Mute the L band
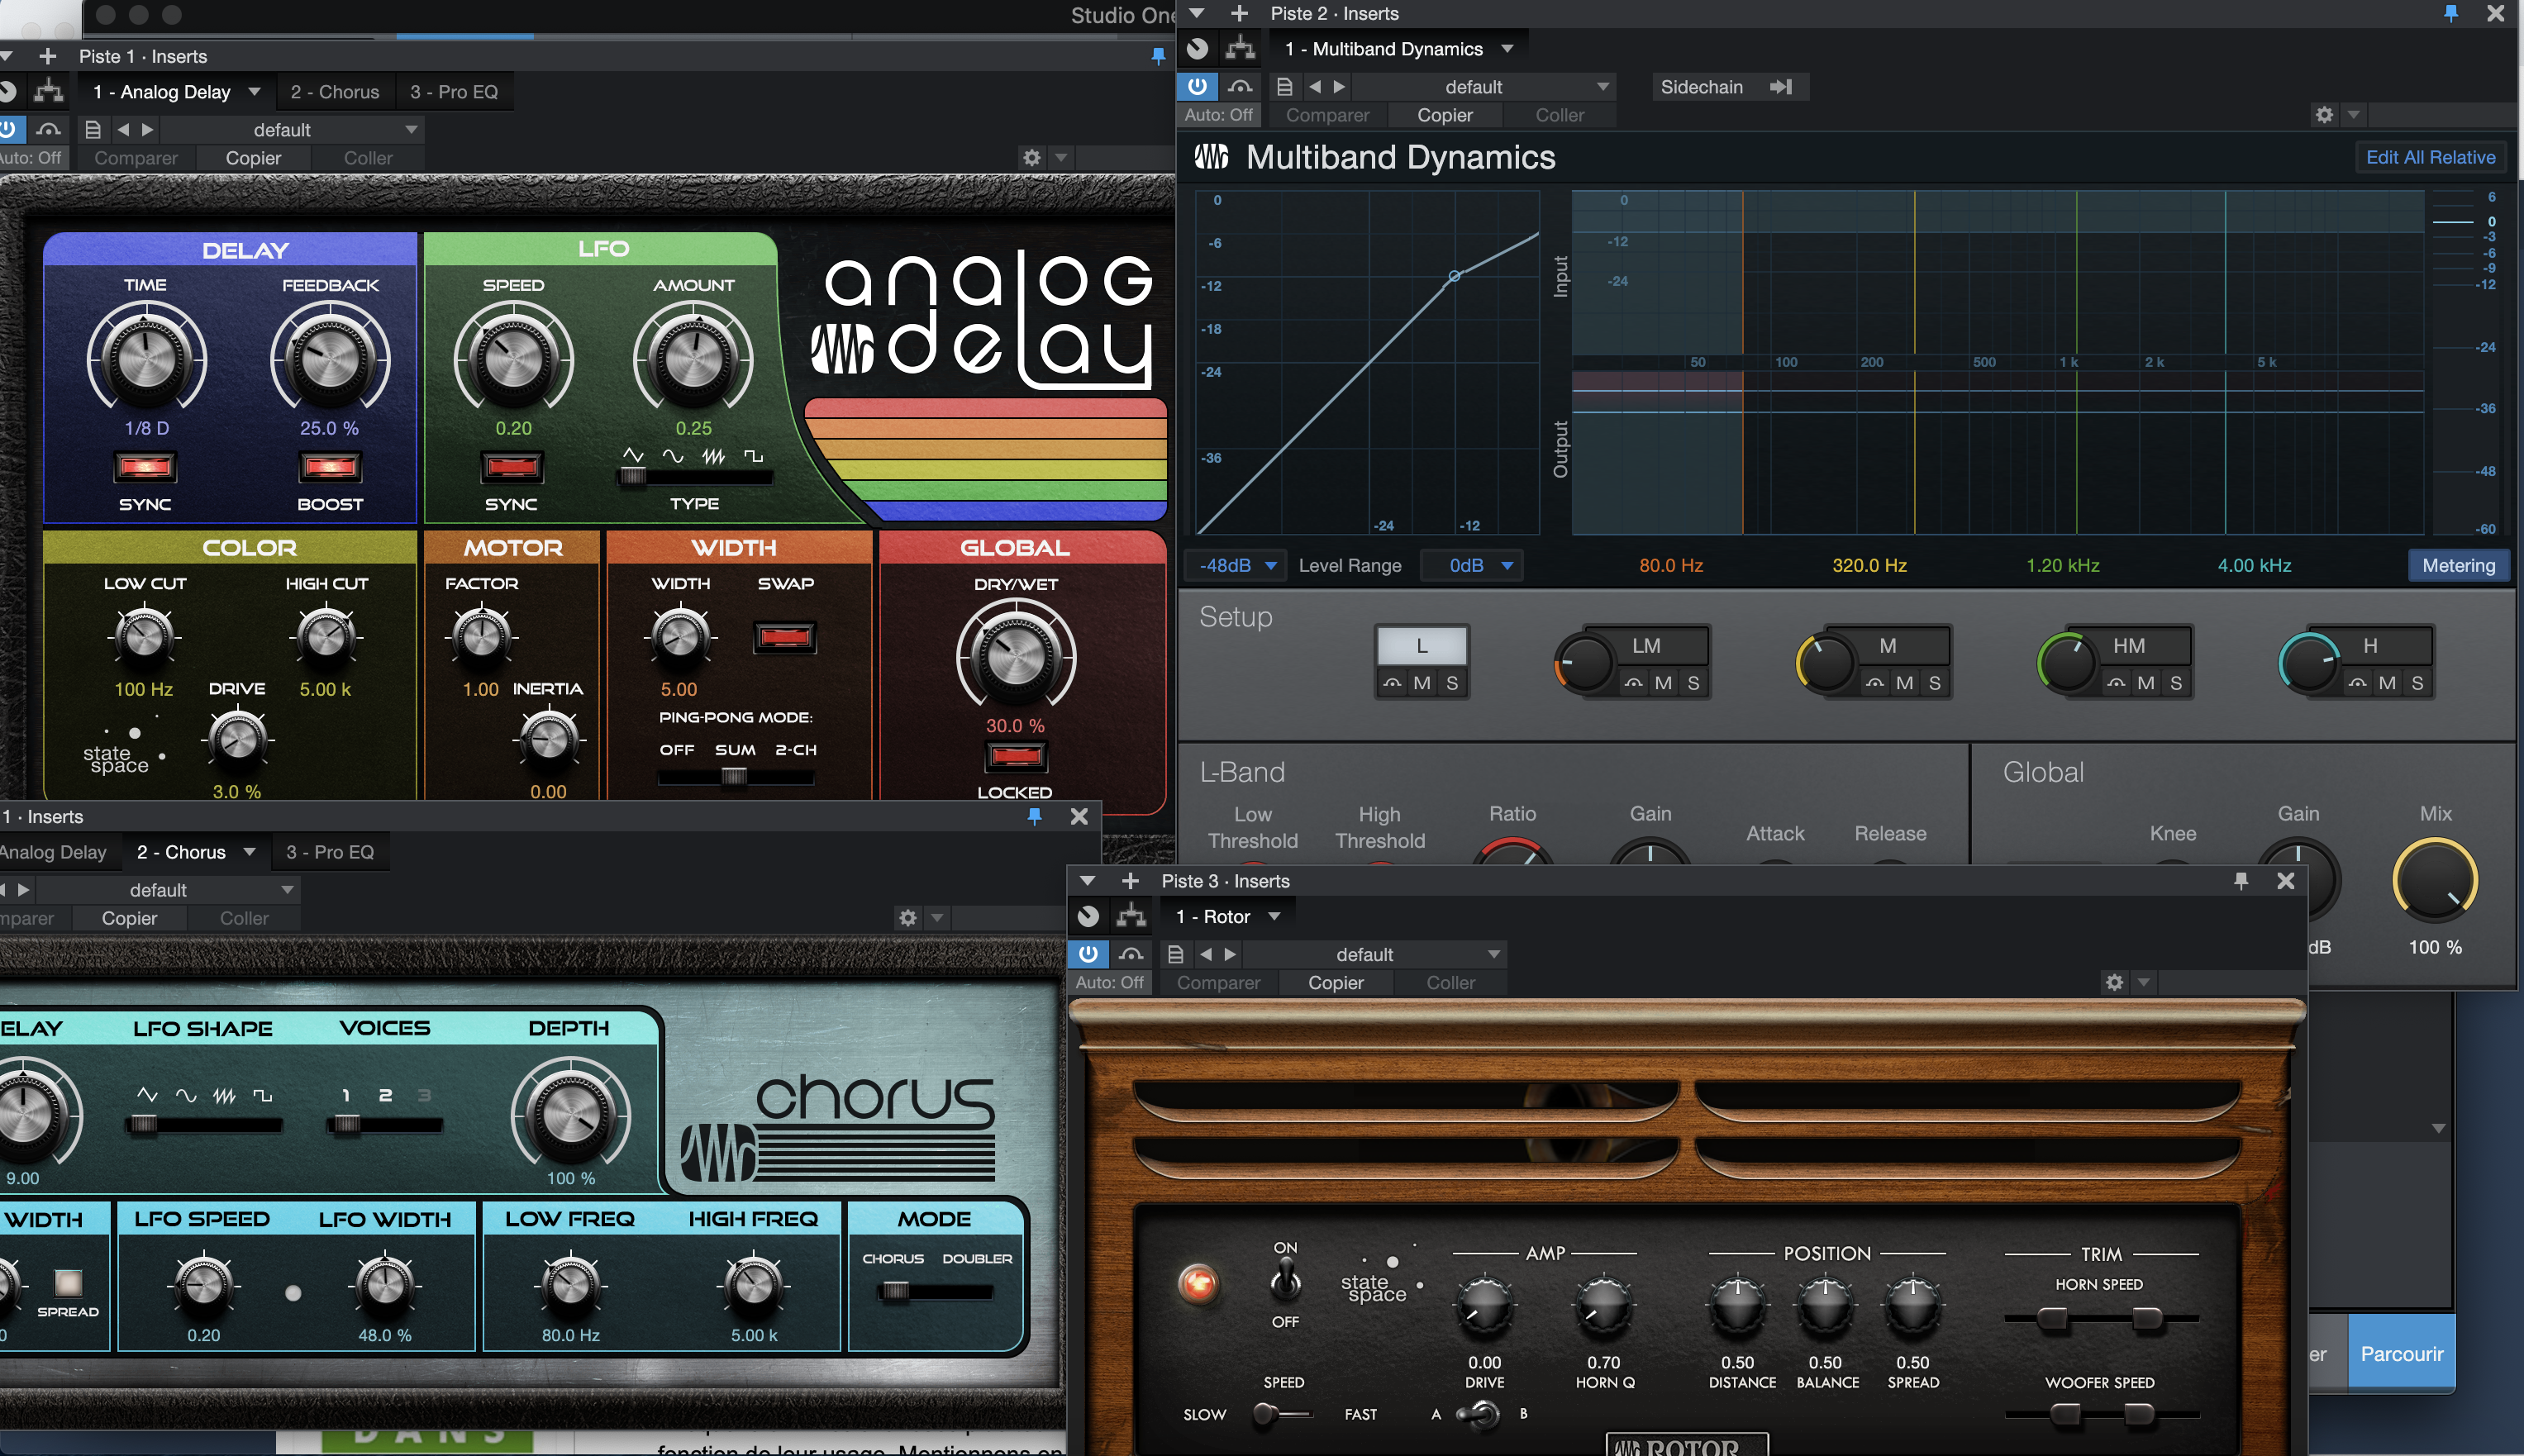Screen dimensions: 2524x1456 [x=1421, y=683]
